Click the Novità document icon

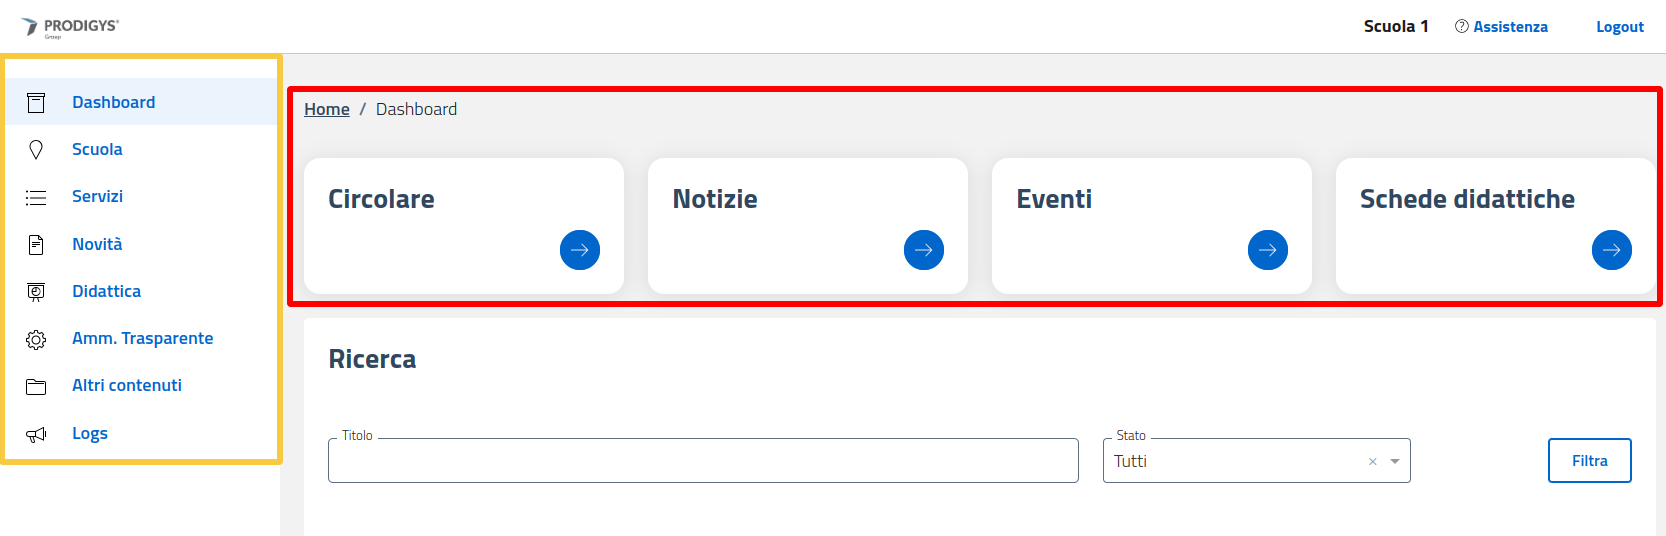point(36,244)
